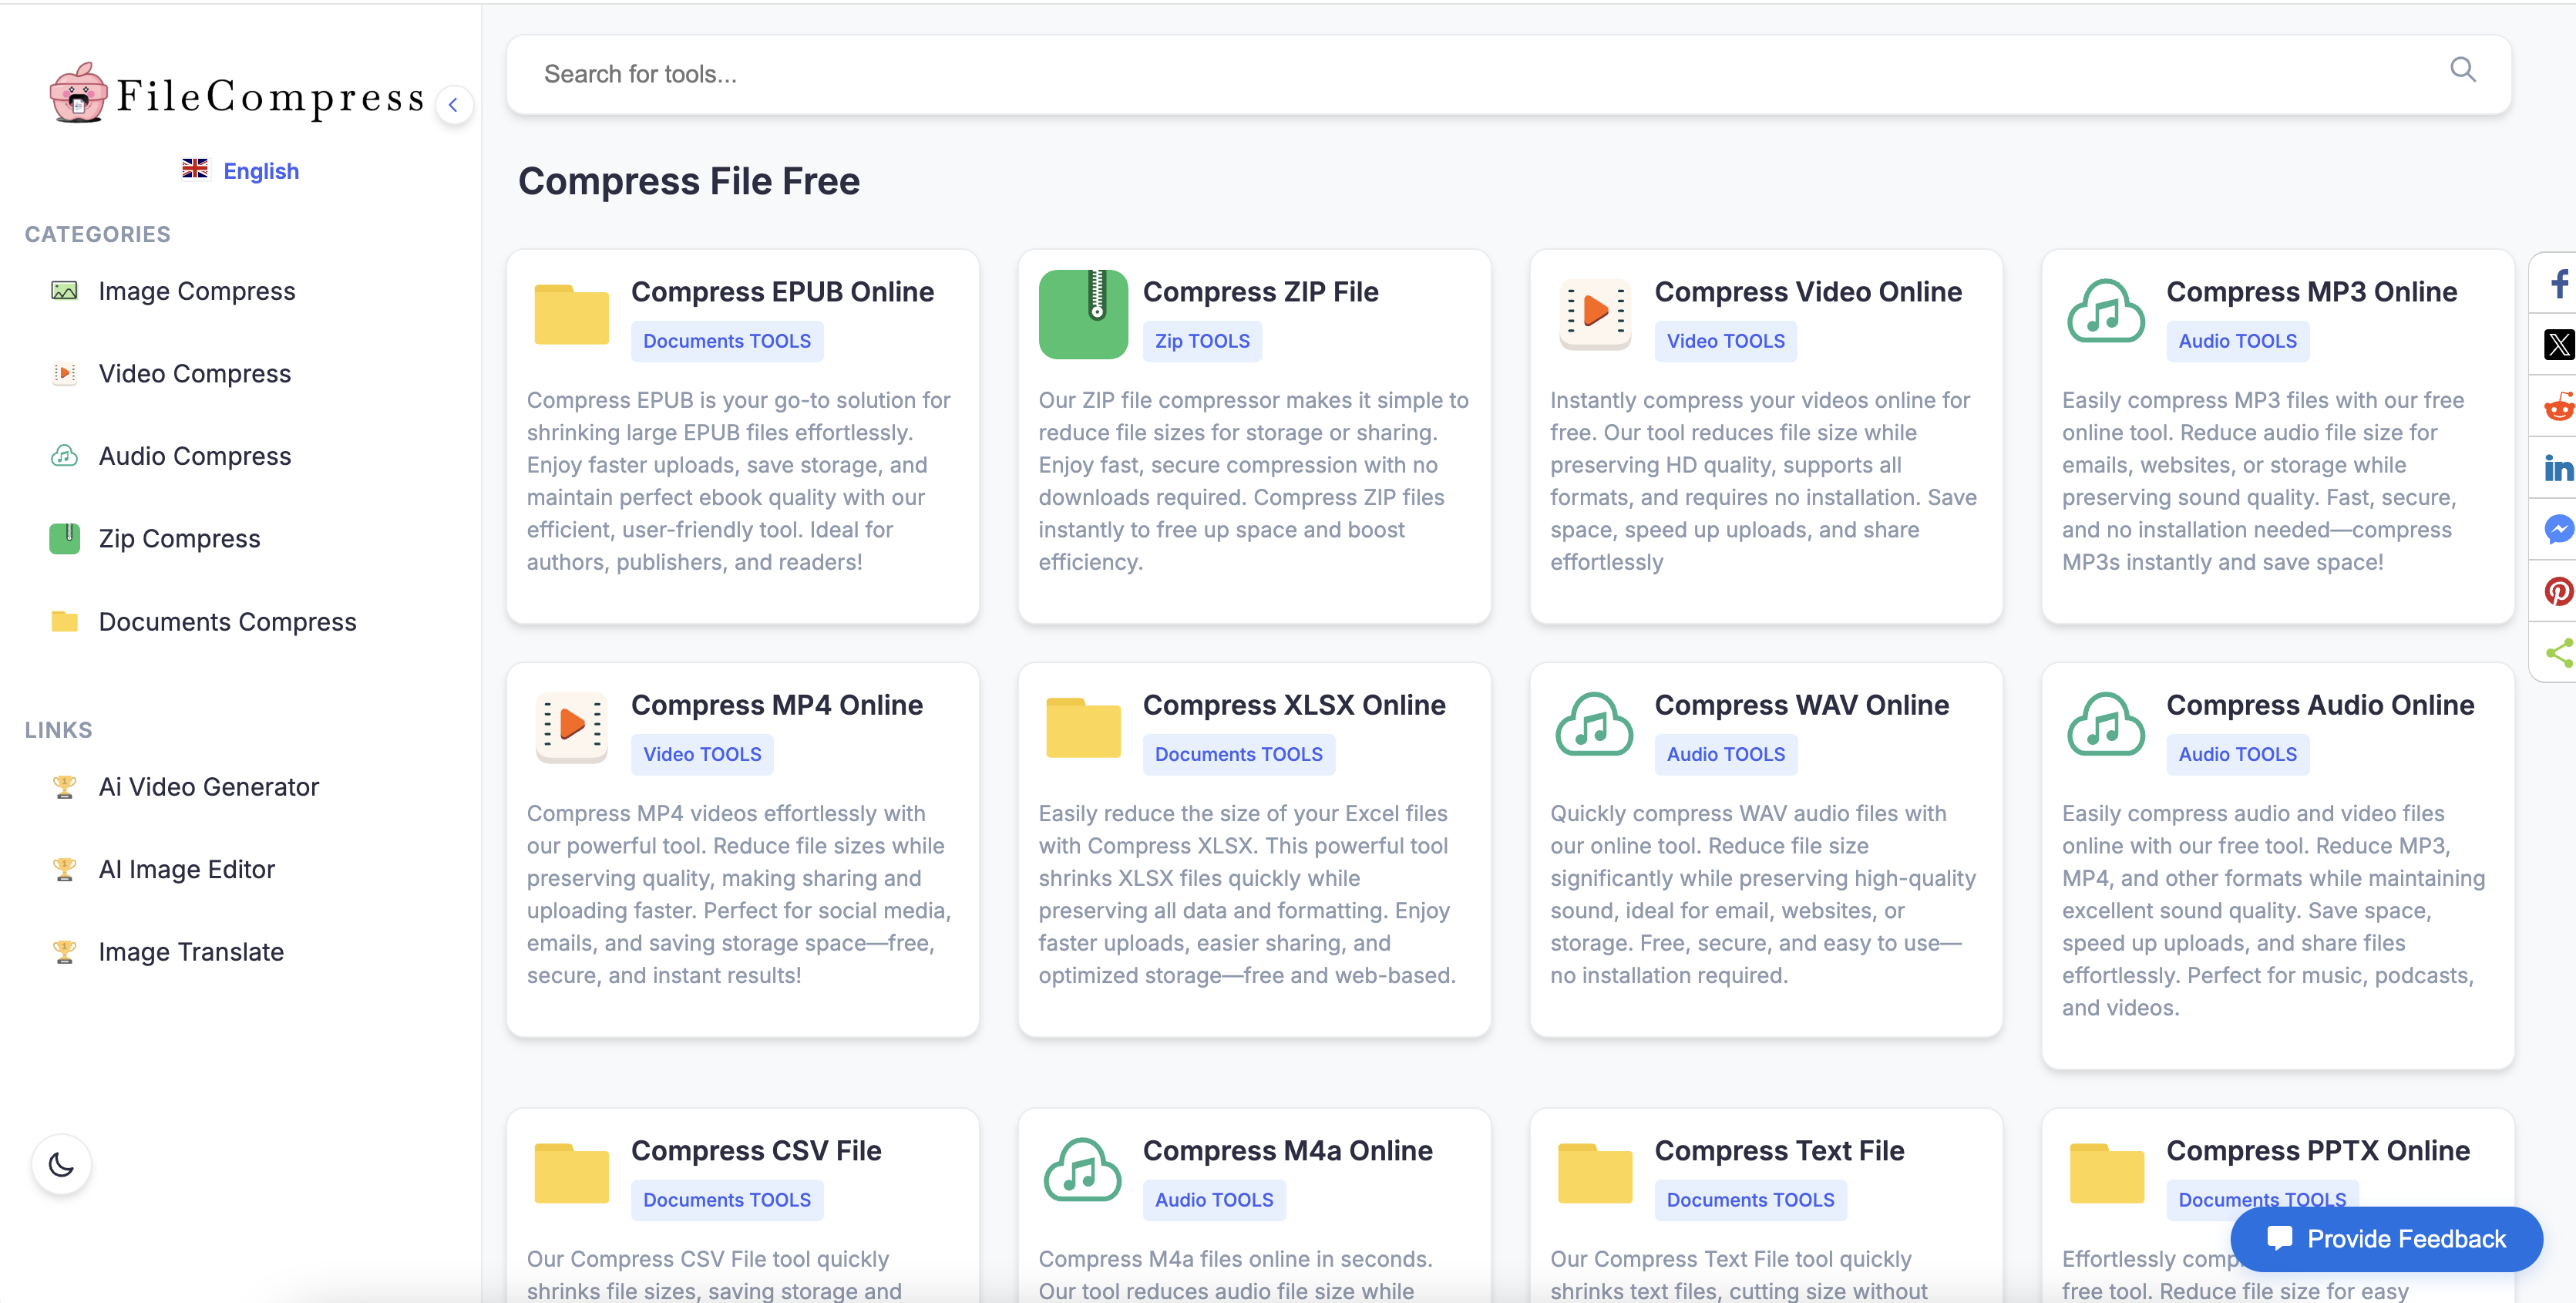Viewport: 2576px width, 1303px height.
Task: Share the page via the Facebook icon
Action: (x=2559, y=283)
